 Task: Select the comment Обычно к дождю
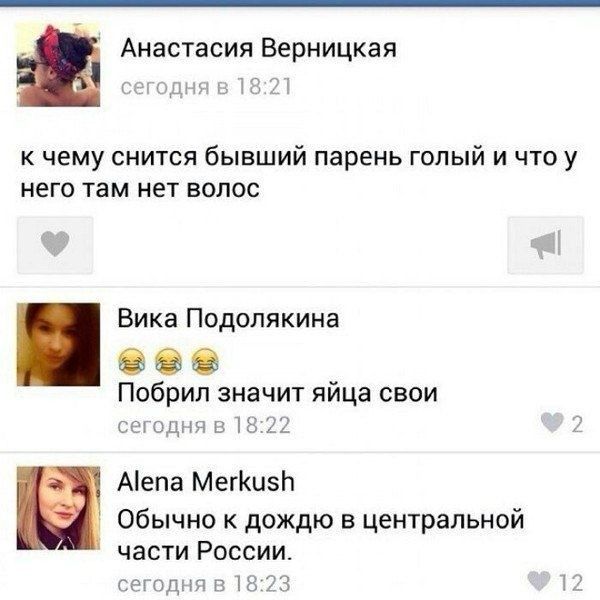[321, 535]
